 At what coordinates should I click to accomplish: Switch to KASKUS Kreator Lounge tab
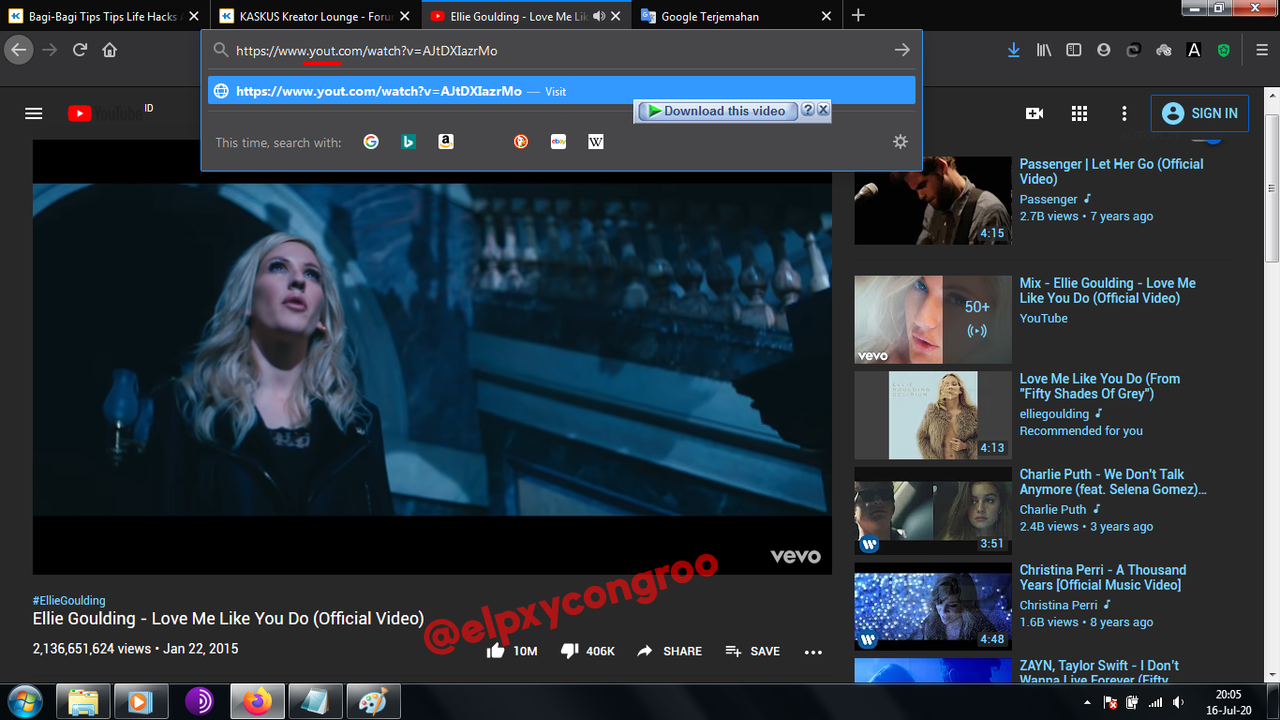coord(314,16)
